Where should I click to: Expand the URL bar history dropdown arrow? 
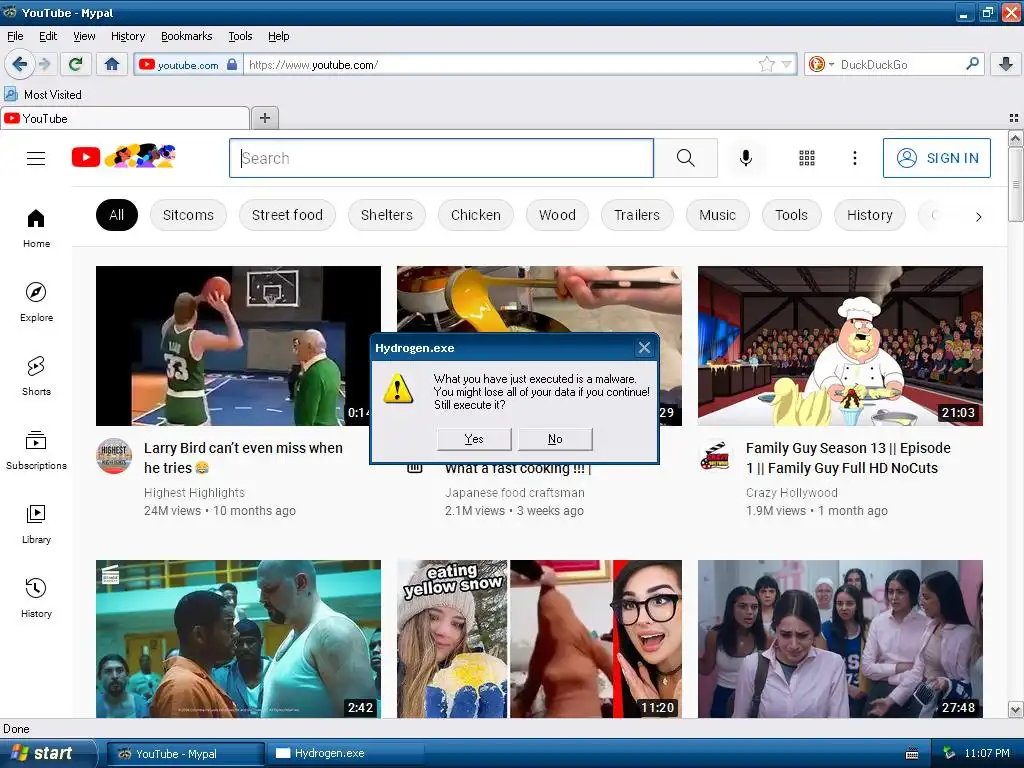(786, 64)
